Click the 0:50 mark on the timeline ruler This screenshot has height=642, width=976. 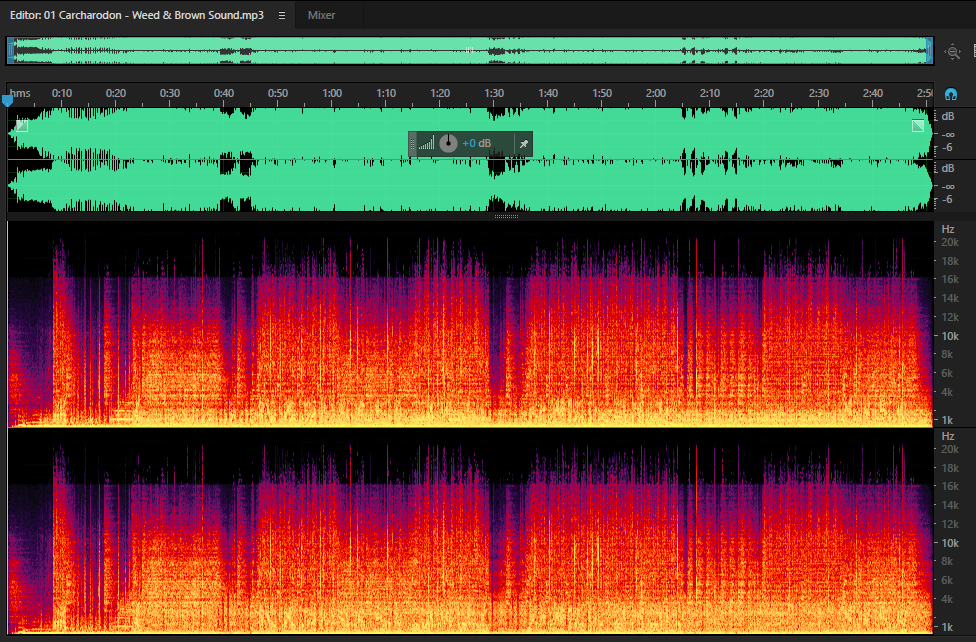(x=278, y=93)
